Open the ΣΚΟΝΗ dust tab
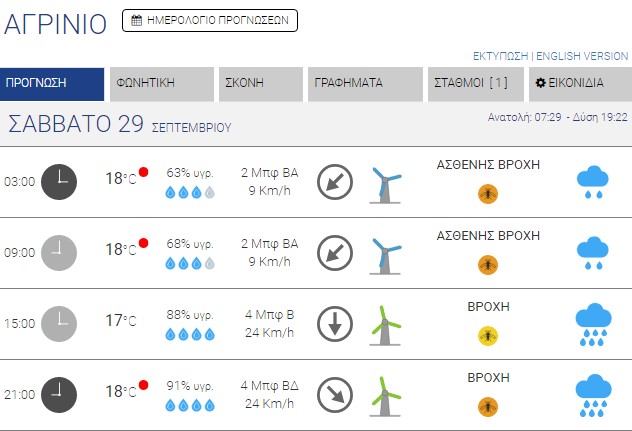The width and height of the screenshot is (632, 431). coord(260,84)
